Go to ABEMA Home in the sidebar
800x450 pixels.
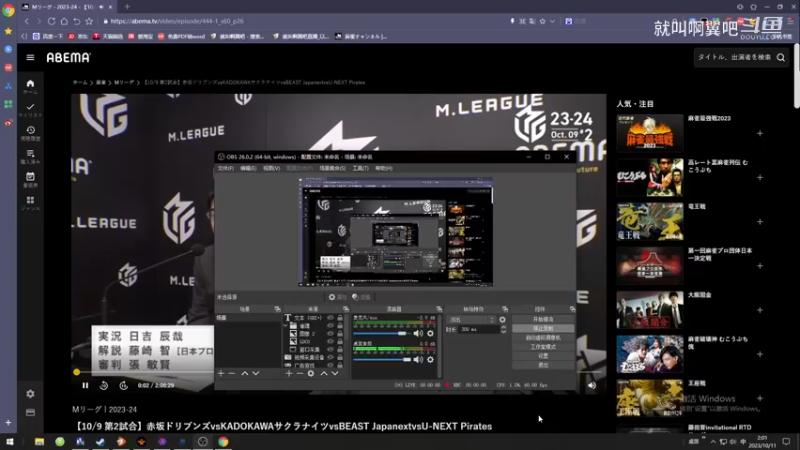[x=30, y=86]
